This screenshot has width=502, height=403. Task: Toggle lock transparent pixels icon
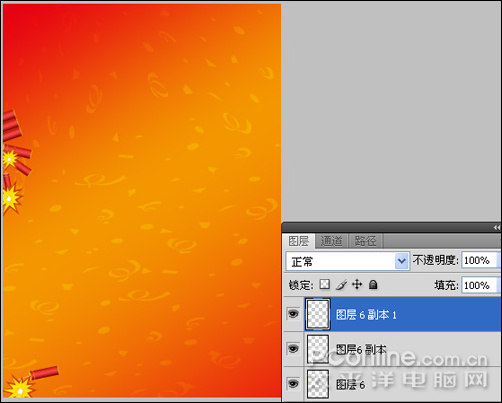point(324,285)
